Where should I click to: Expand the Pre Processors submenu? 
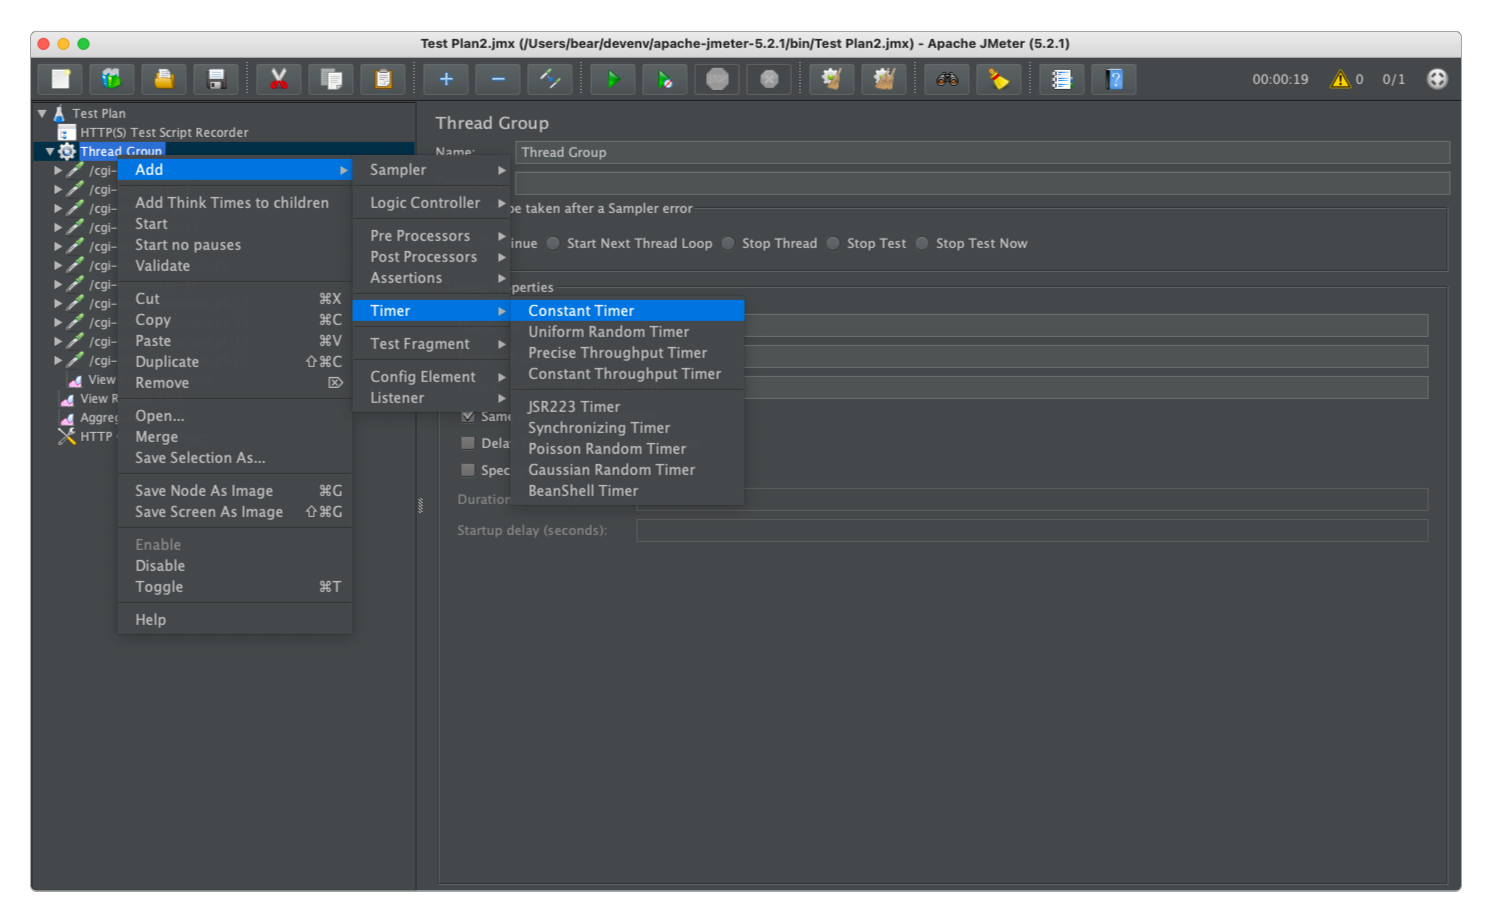pos(432,236)
